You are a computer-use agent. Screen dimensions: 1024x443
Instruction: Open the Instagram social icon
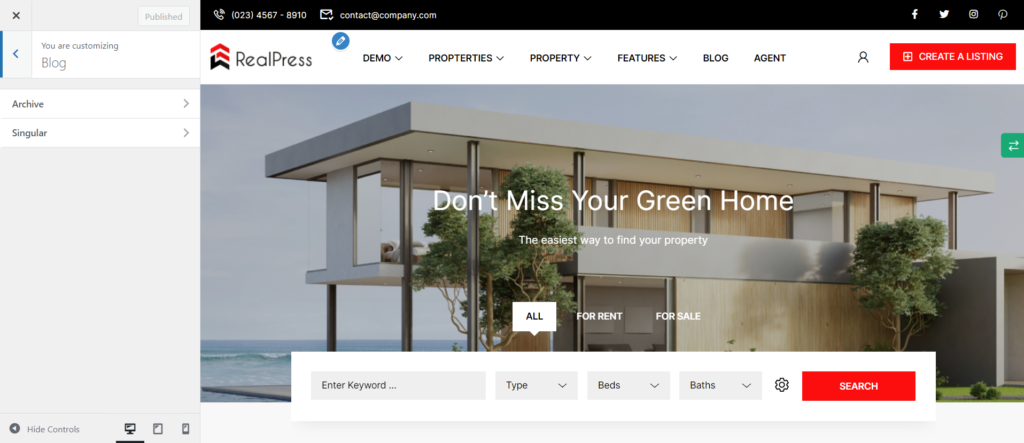(x=974, y=14)
